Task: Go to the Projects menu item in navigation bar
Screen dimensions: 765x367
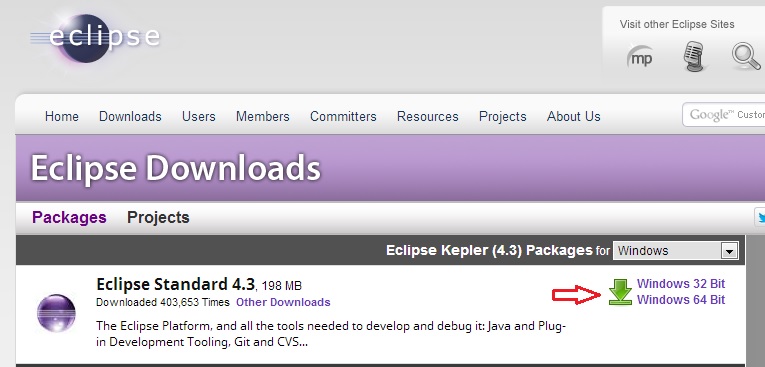Action: coord(503,117)
